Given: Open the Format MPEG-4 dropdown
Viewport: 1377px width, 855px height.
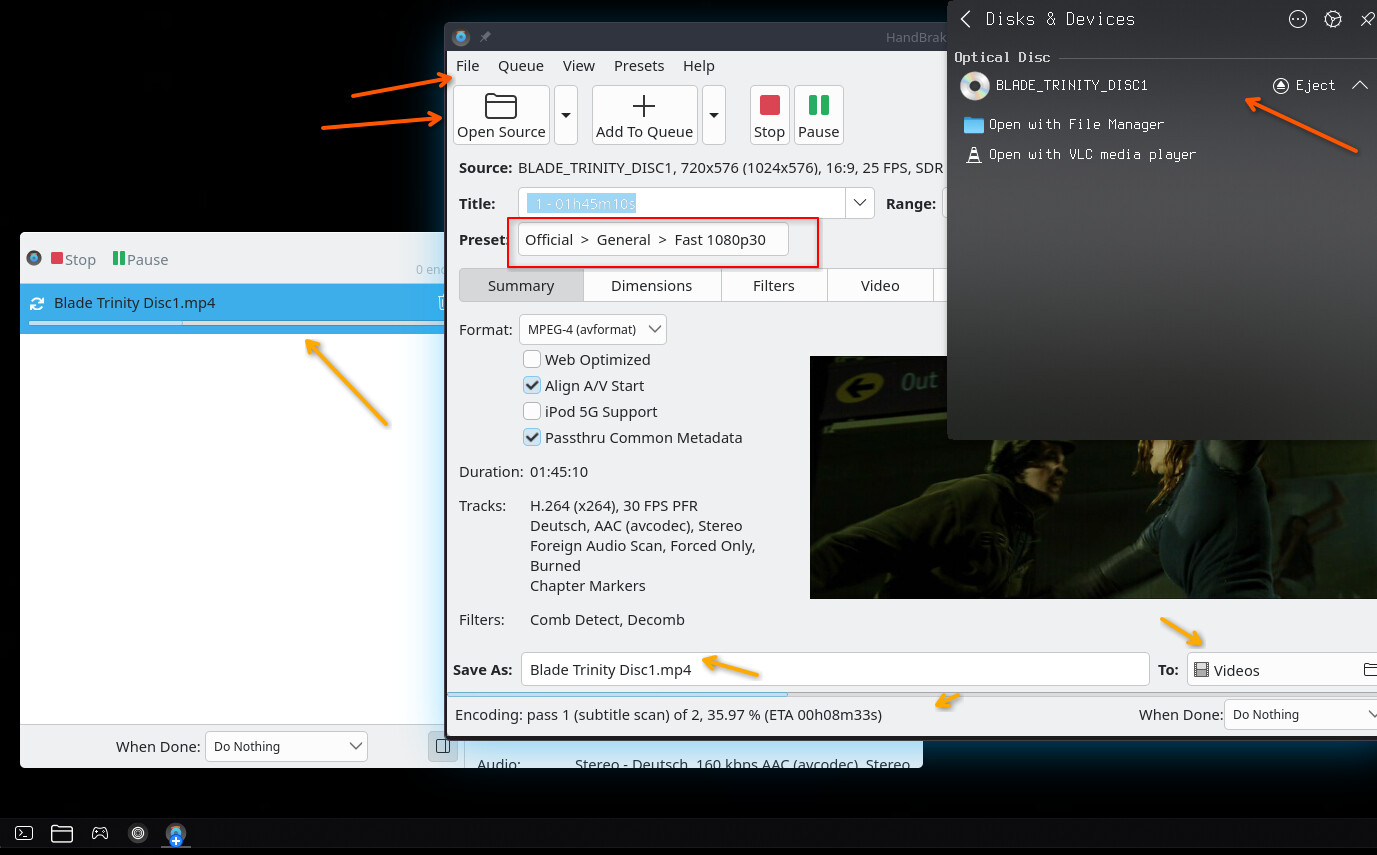Looking at the screenshot, I should click(592, 329).
